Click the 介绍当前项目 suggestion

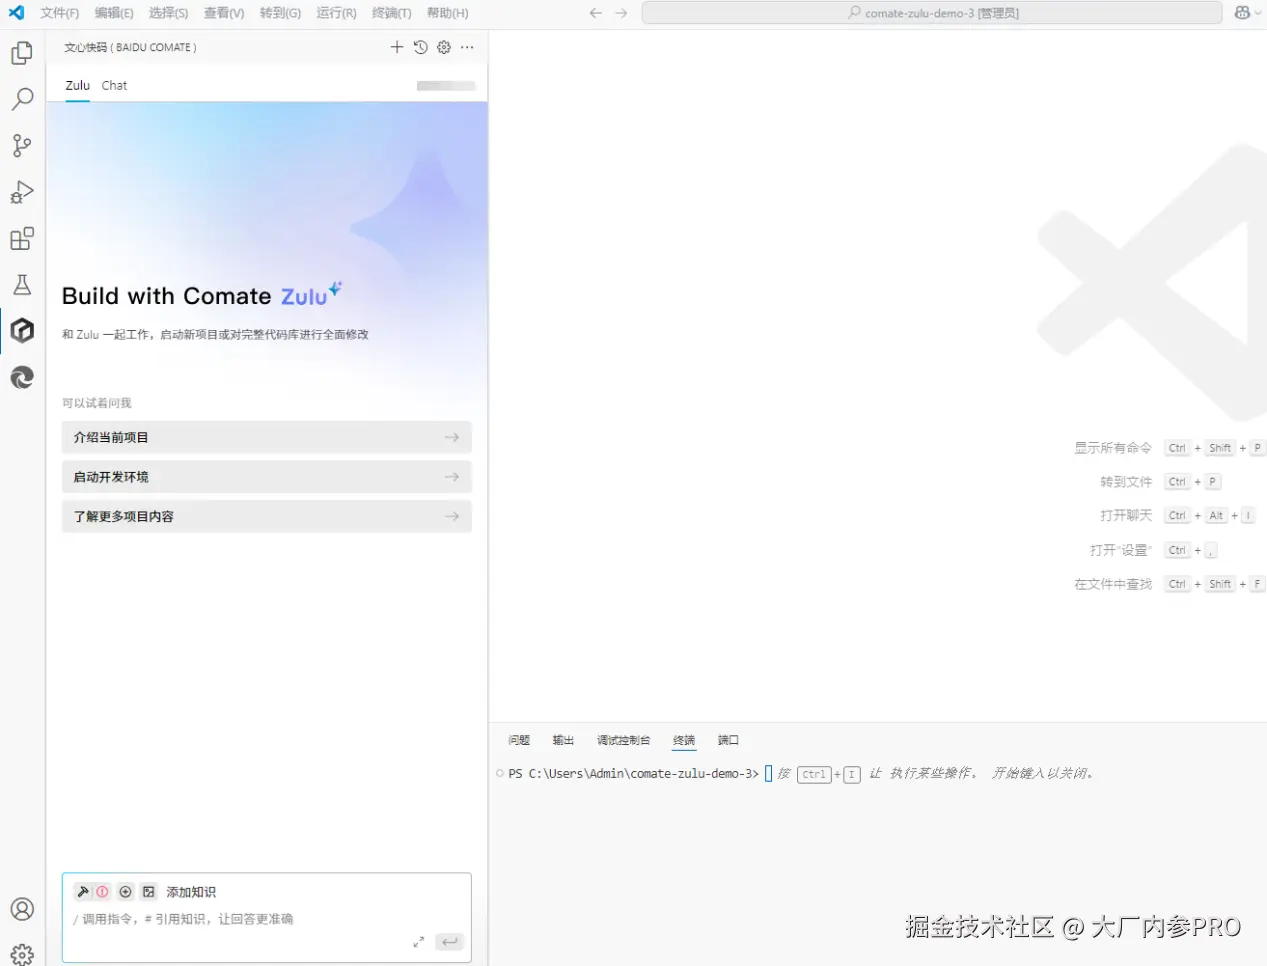click(x=266, y=437)
